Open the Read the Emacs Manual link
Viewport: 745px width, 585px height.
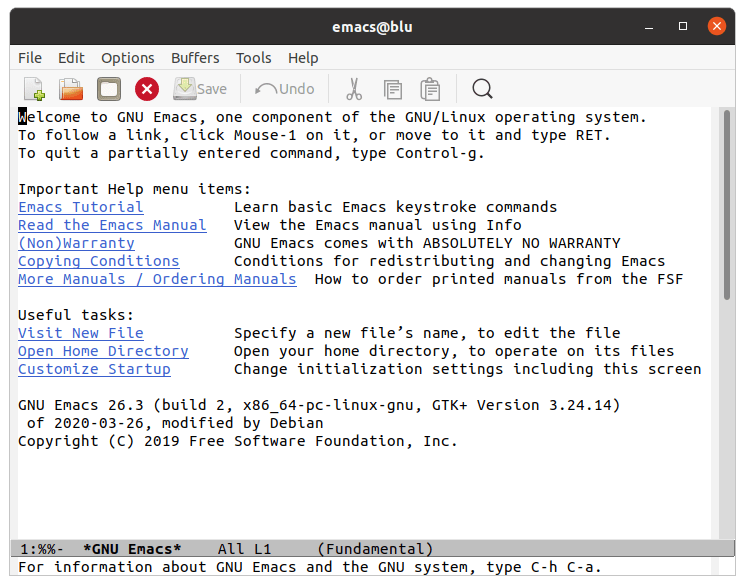tap(112, 225)
